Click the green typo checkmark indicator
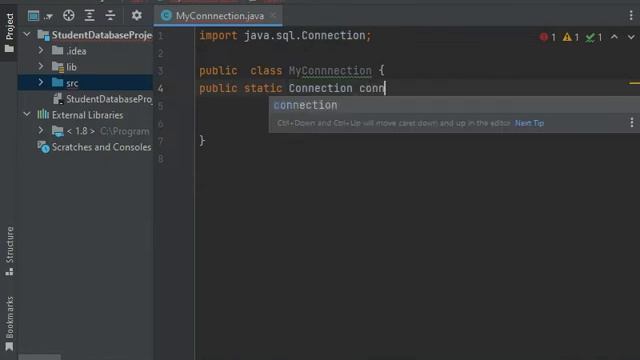Screen dimensions: 640x360 (x=594, y=37)
